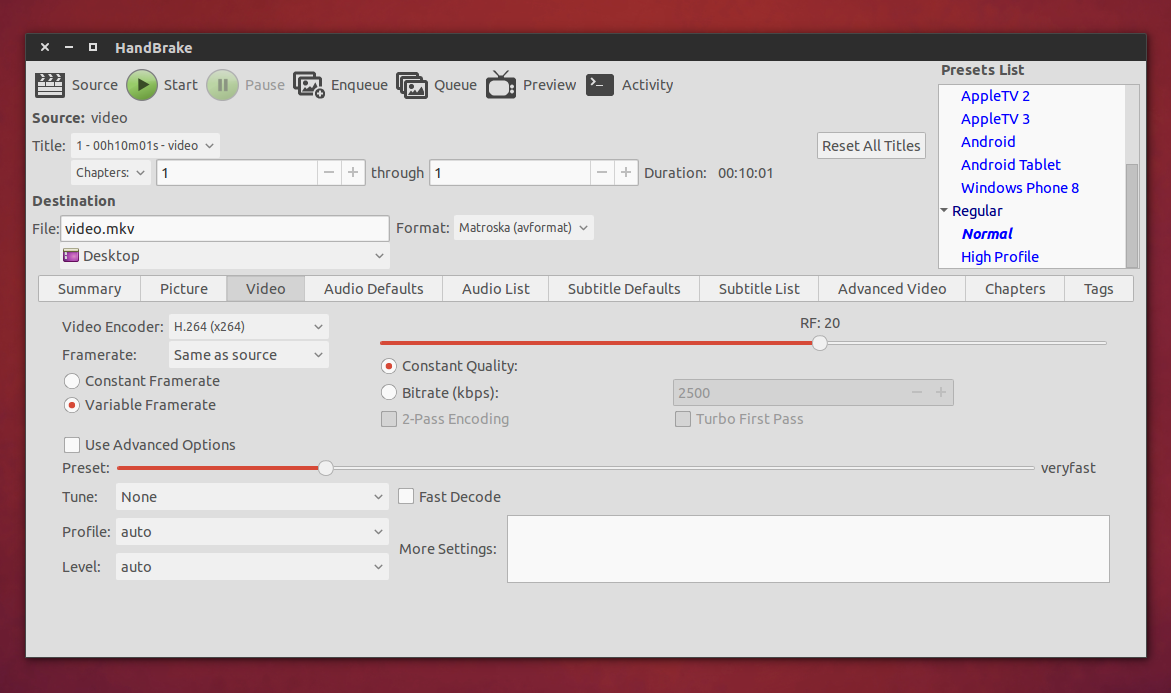Select the Normal preset

(987, 234)
